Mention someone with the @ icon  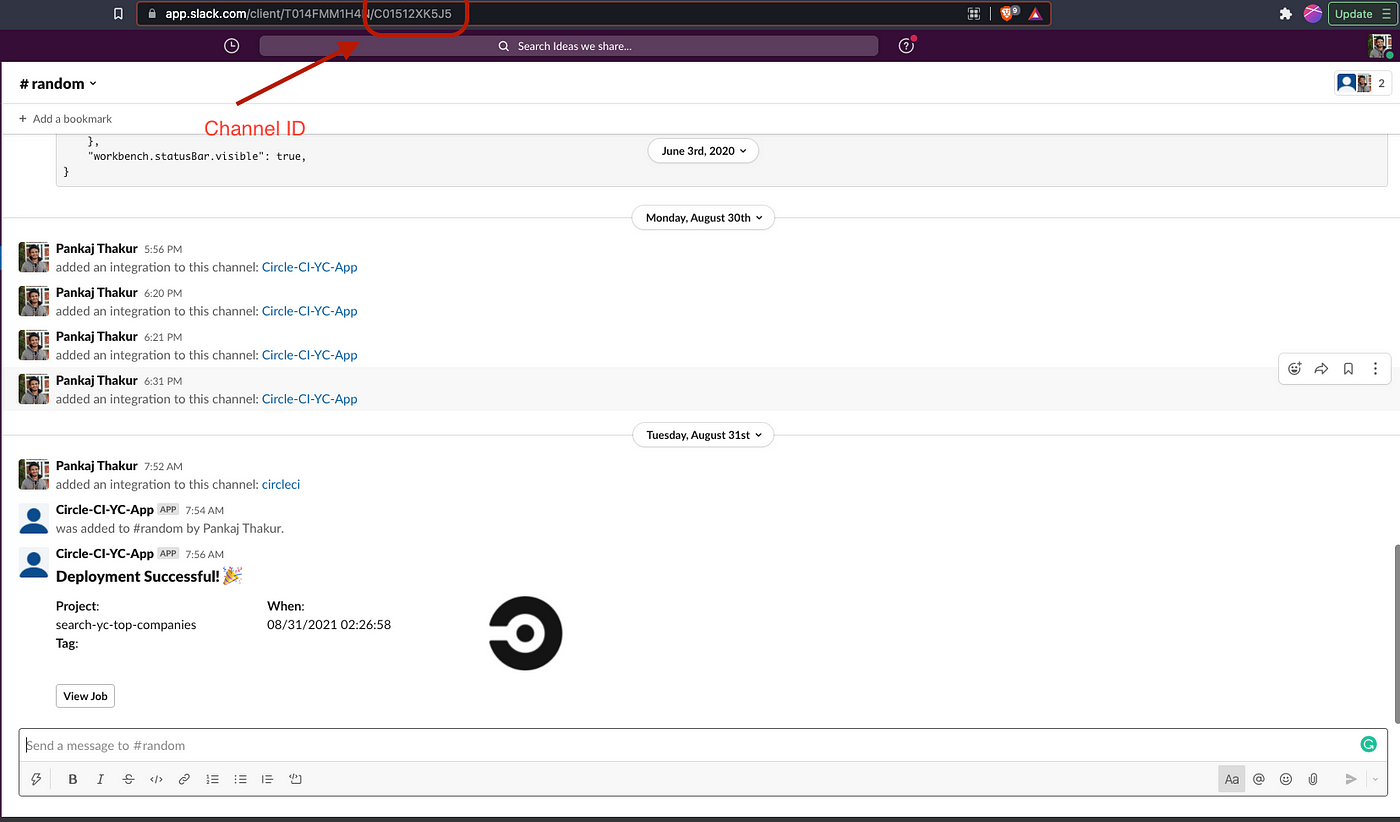tap(1259, 779)
